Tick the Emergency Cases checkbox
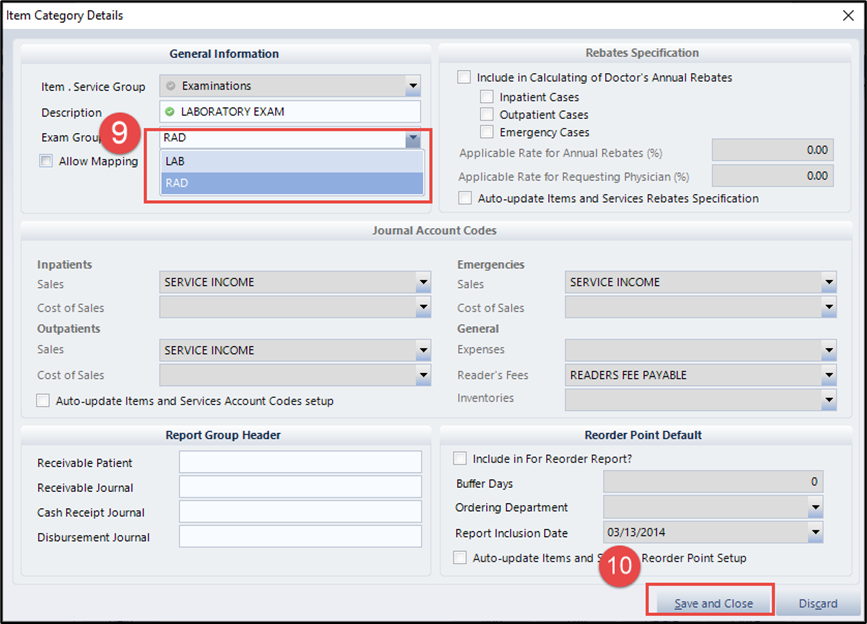The height and width of the screenshot is (624, 867). (486, 132)
